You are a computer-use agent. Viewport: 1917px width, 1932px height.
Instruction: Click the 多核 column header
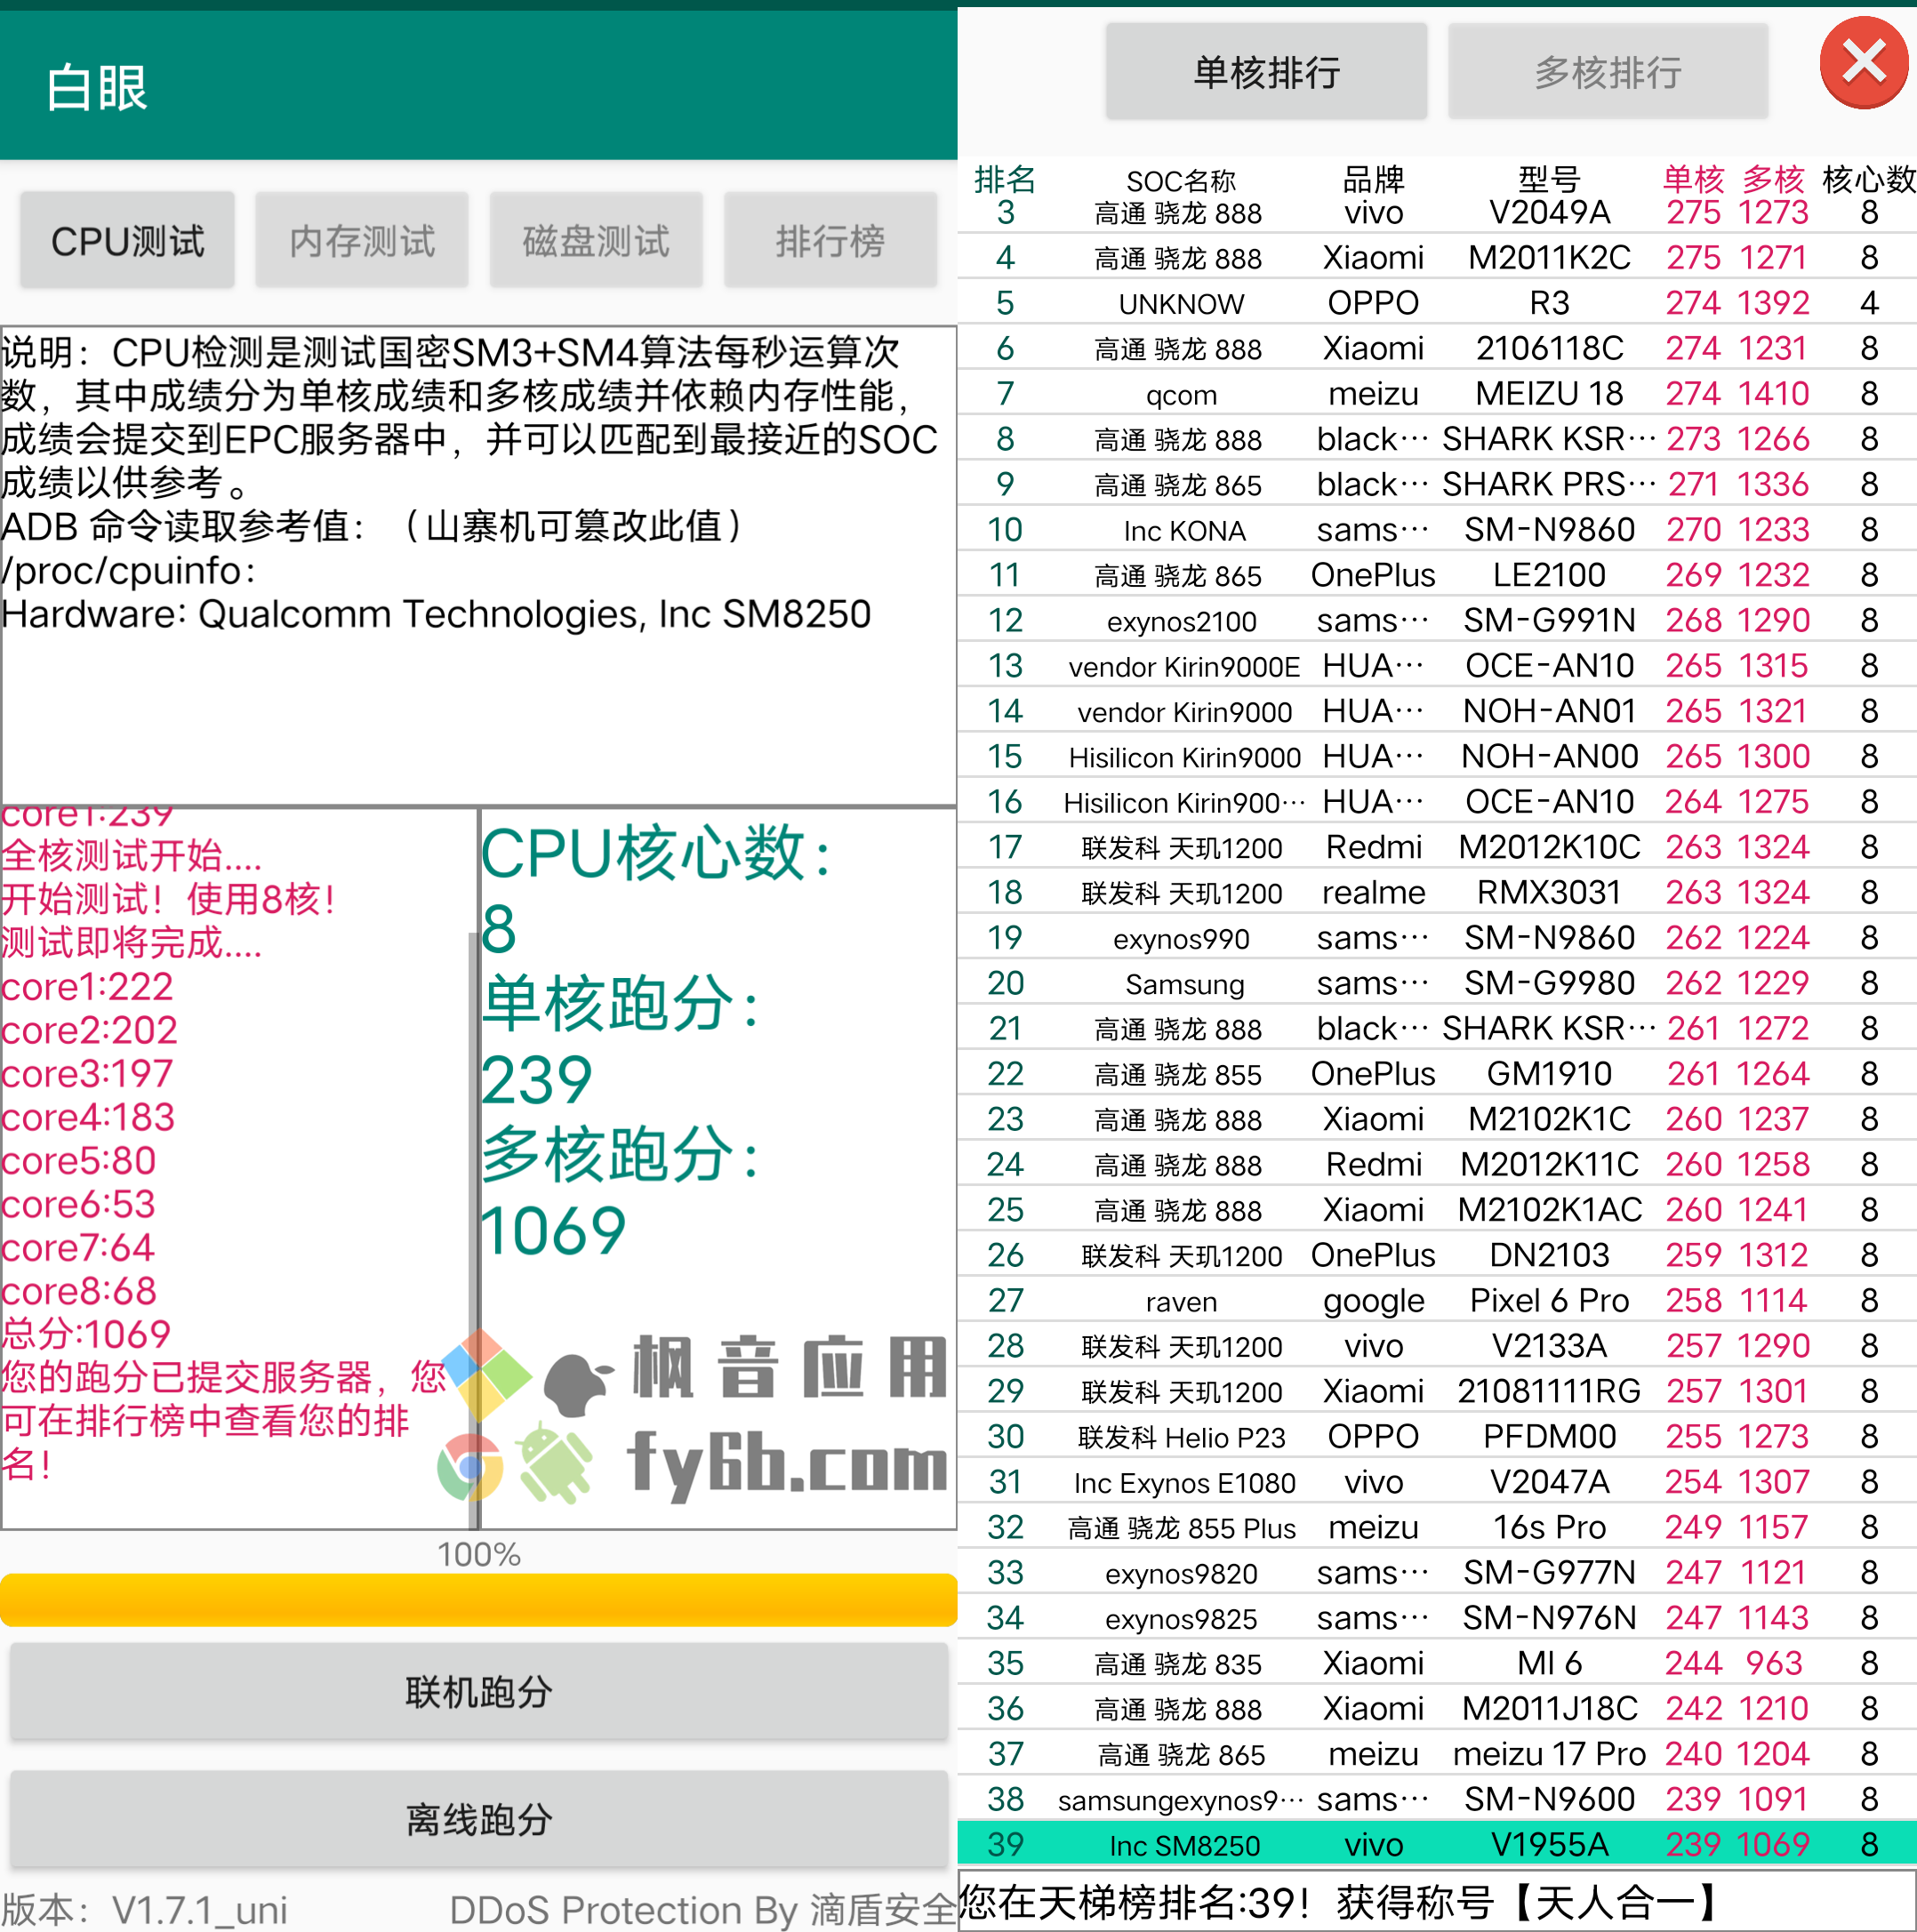point(1773,179)
